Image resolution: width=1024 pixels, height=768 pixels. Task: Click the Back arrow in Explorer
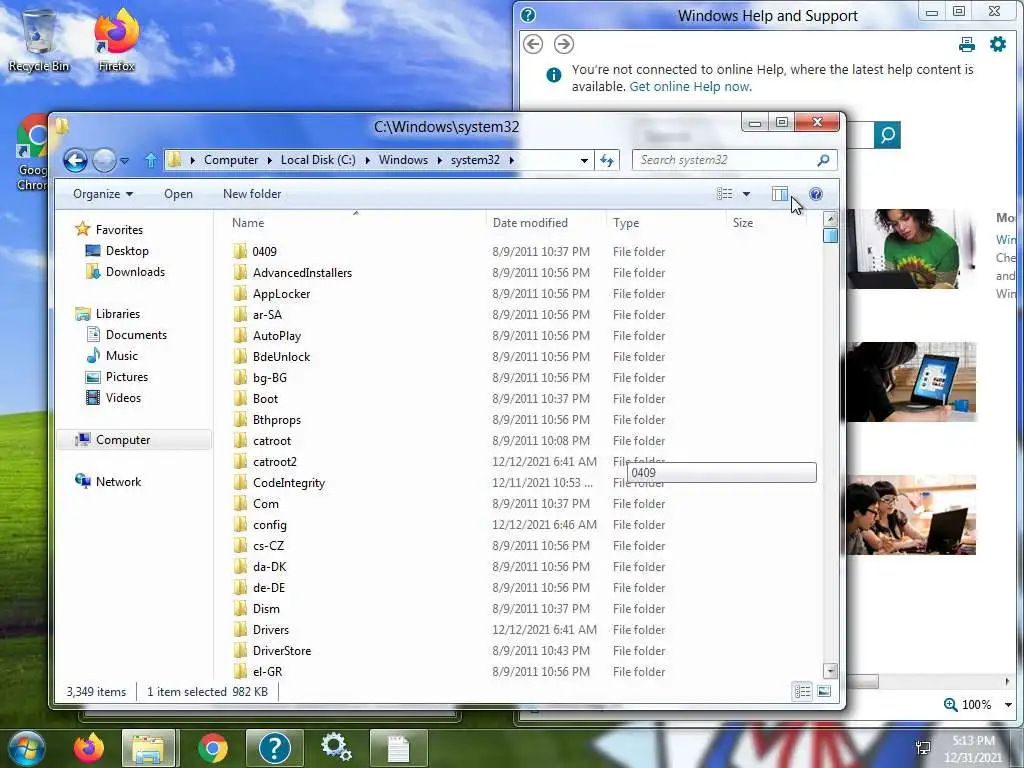(75, 160)
